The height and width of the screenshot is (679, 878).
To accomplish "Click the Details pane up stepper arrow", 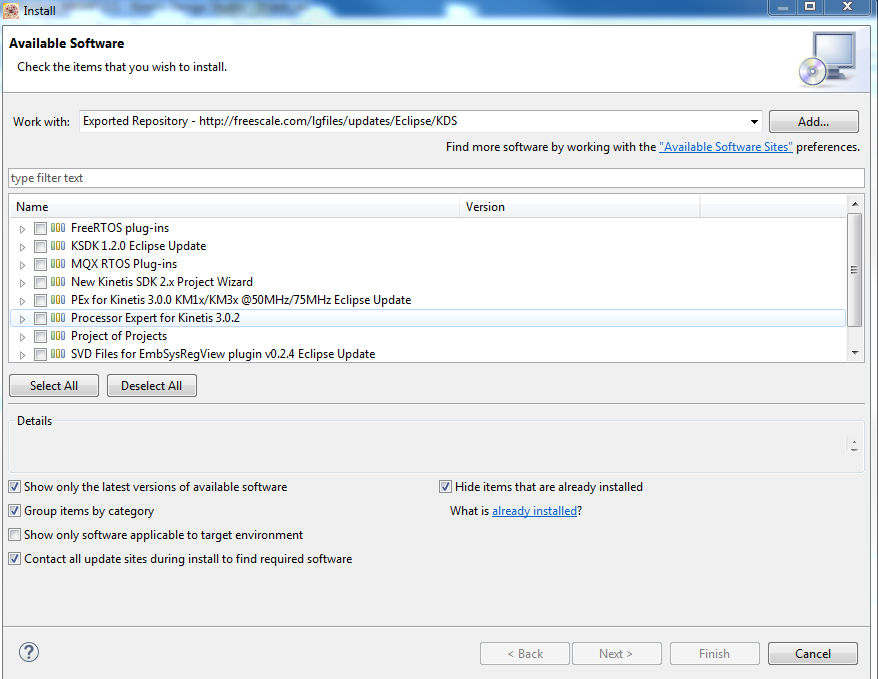I will (854, 442).
